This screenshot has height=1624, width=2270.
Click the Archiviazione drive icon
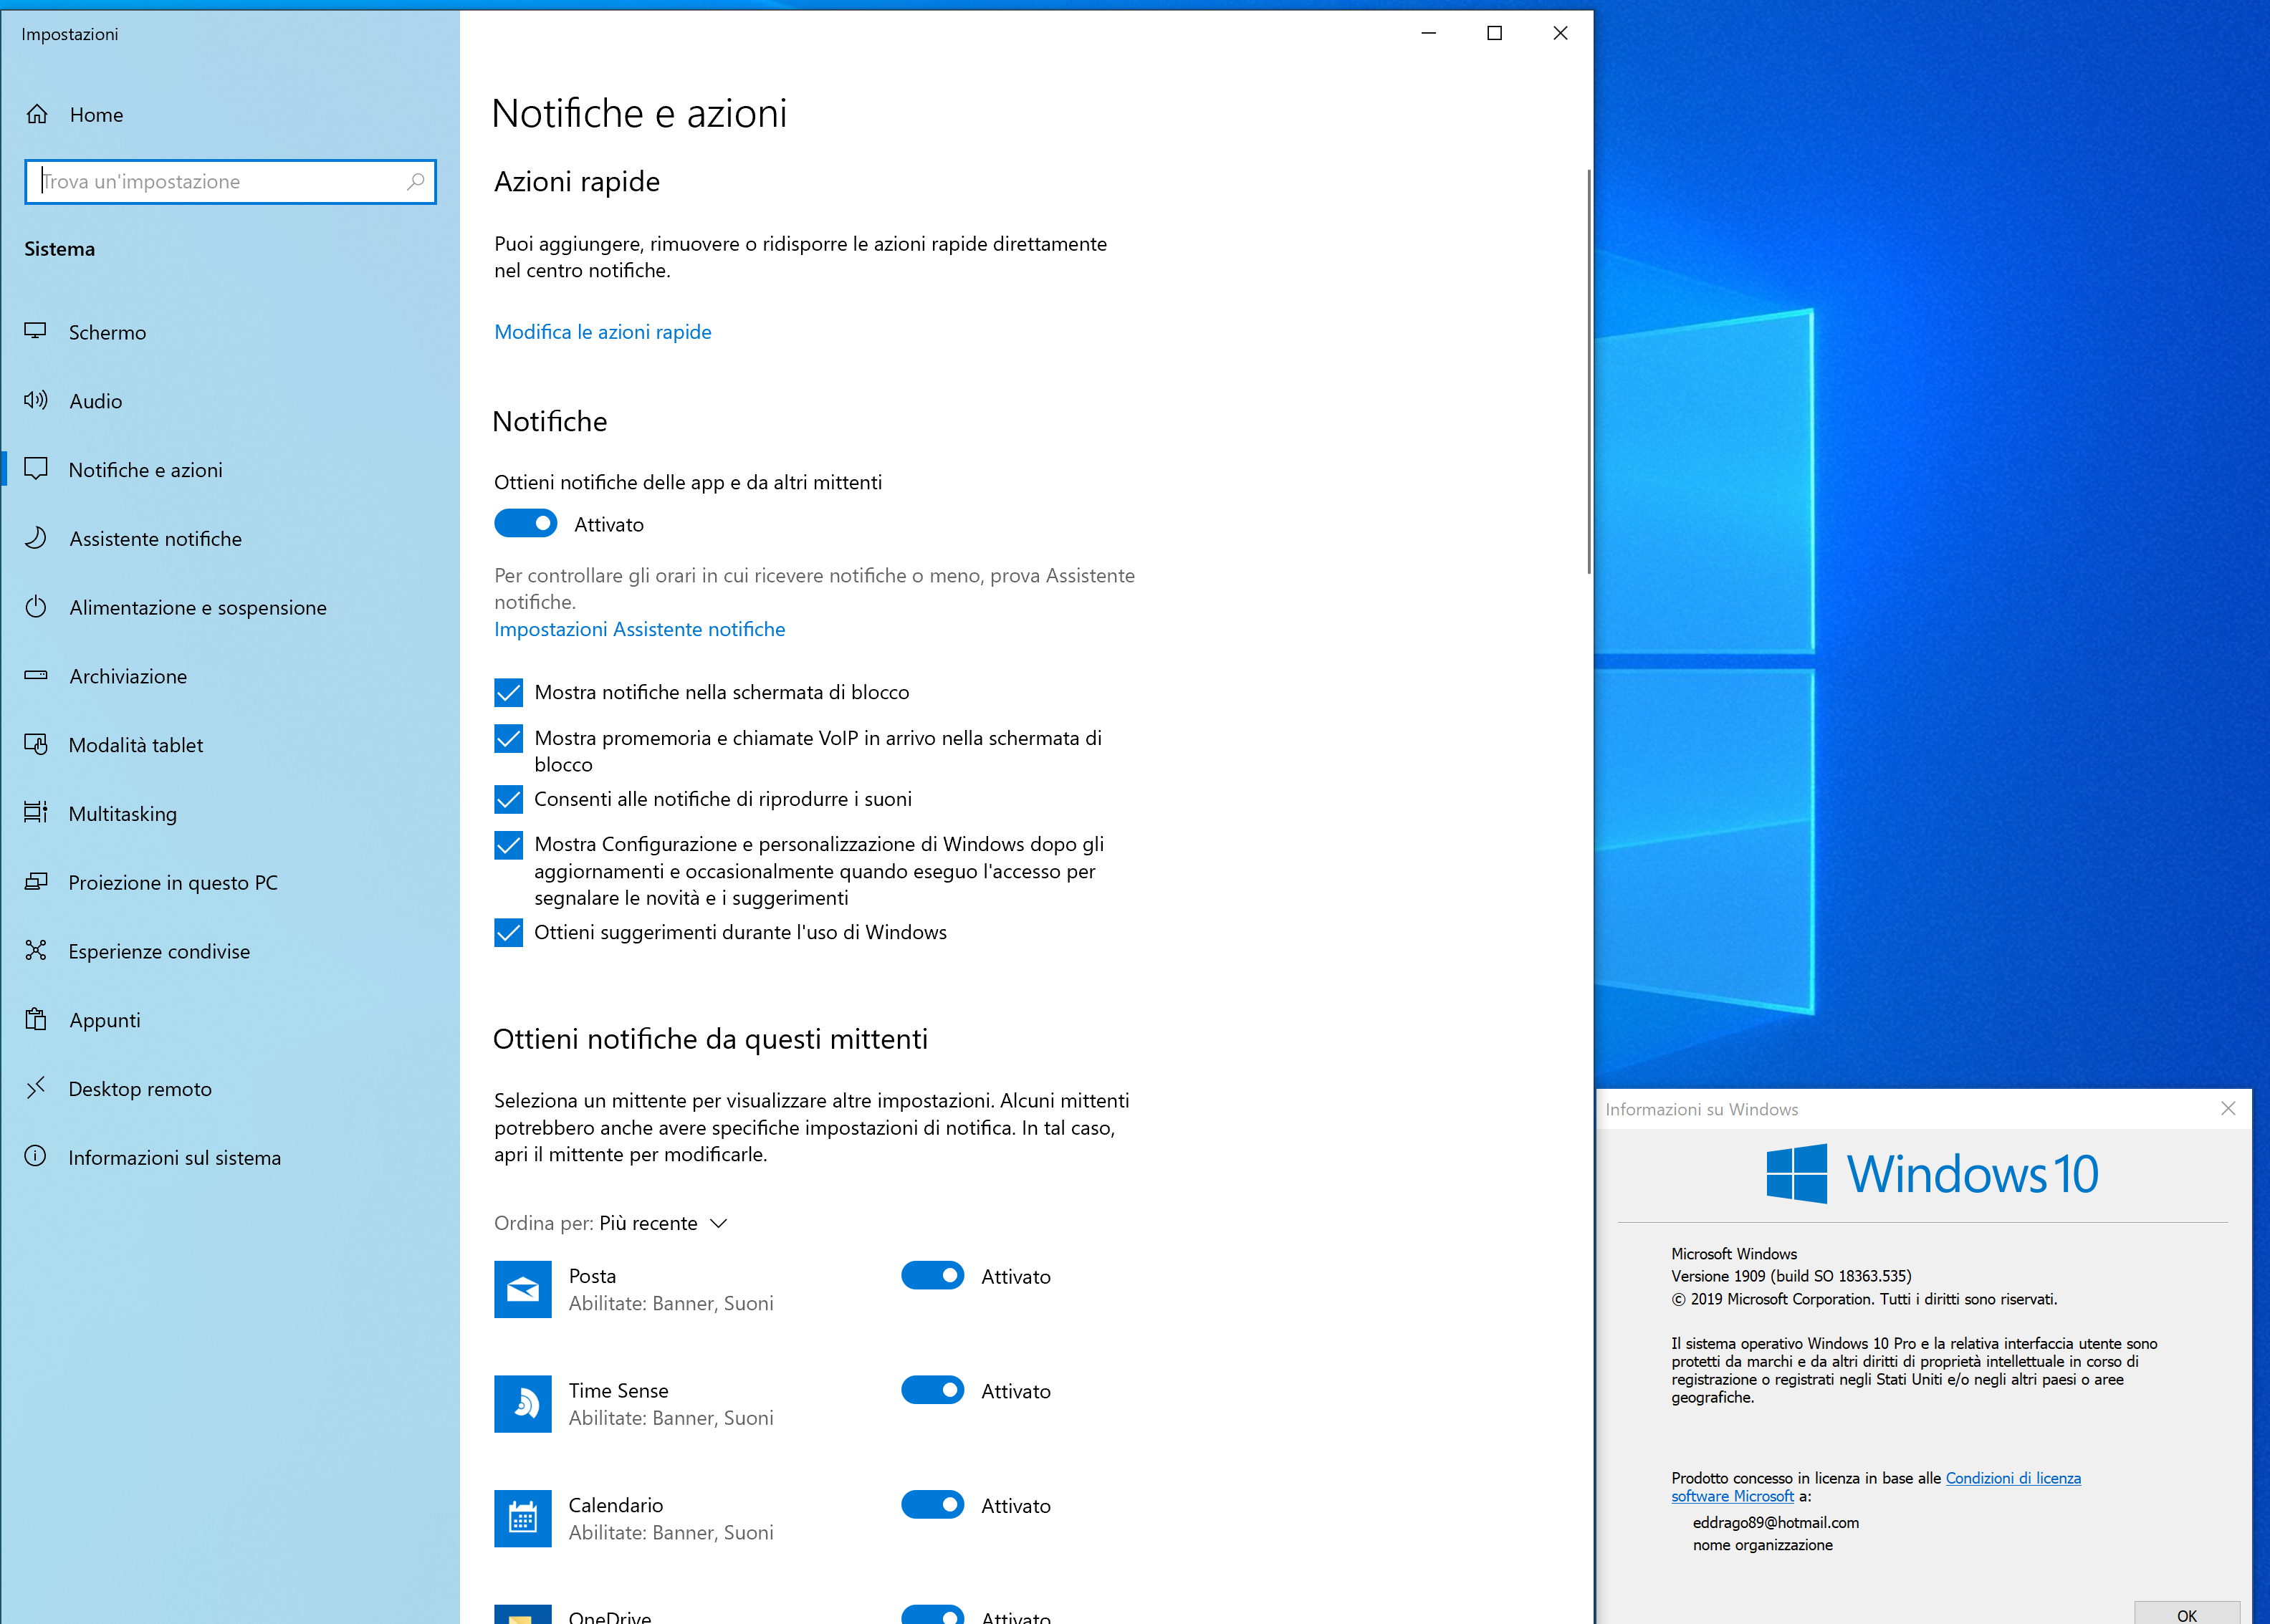pyautogui.click(x=36, y=675)
